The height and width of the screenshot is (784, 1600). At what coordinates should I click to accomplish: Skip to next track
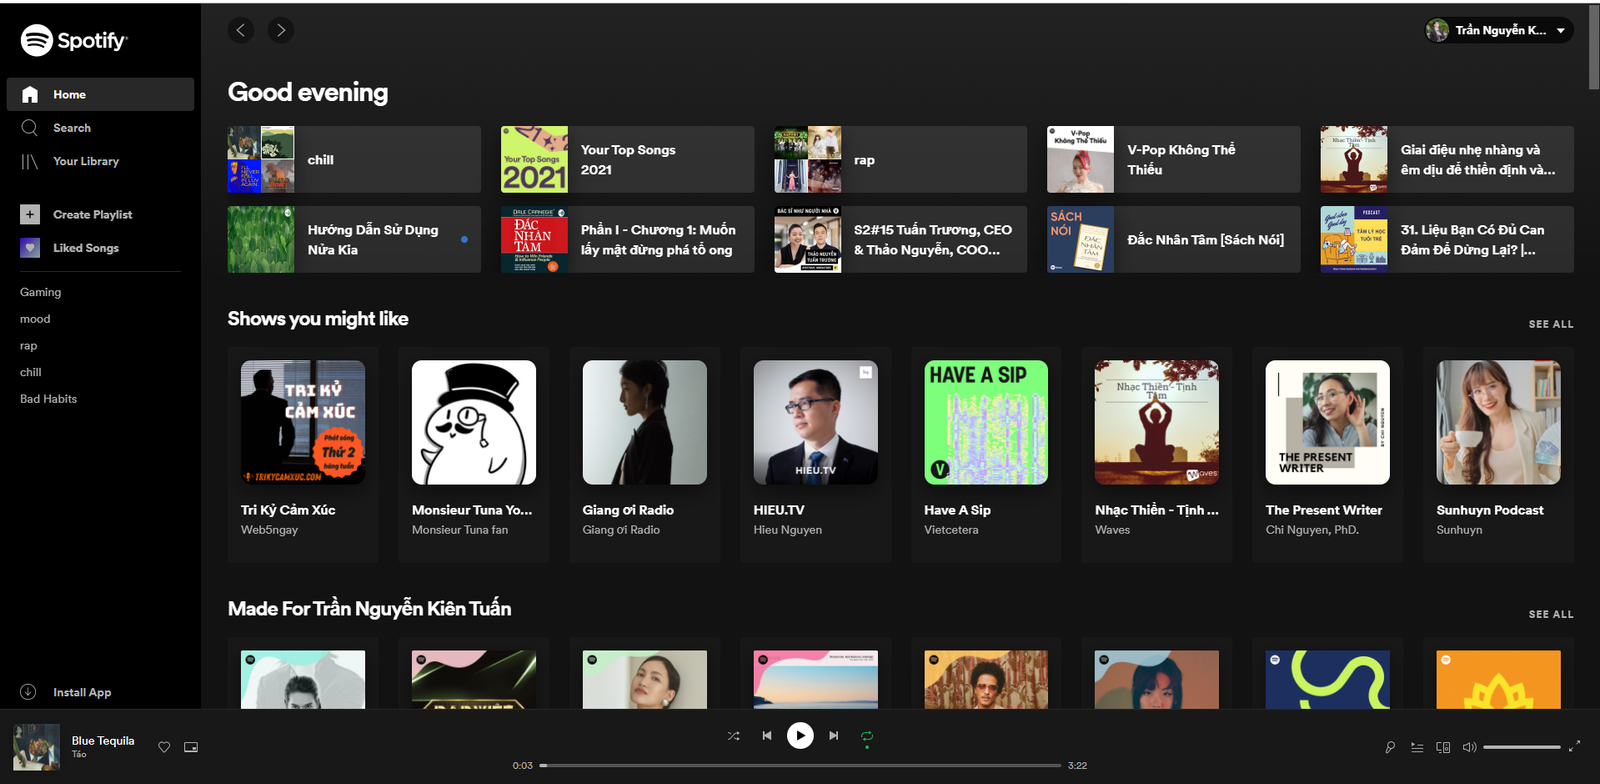coord(834,736)
